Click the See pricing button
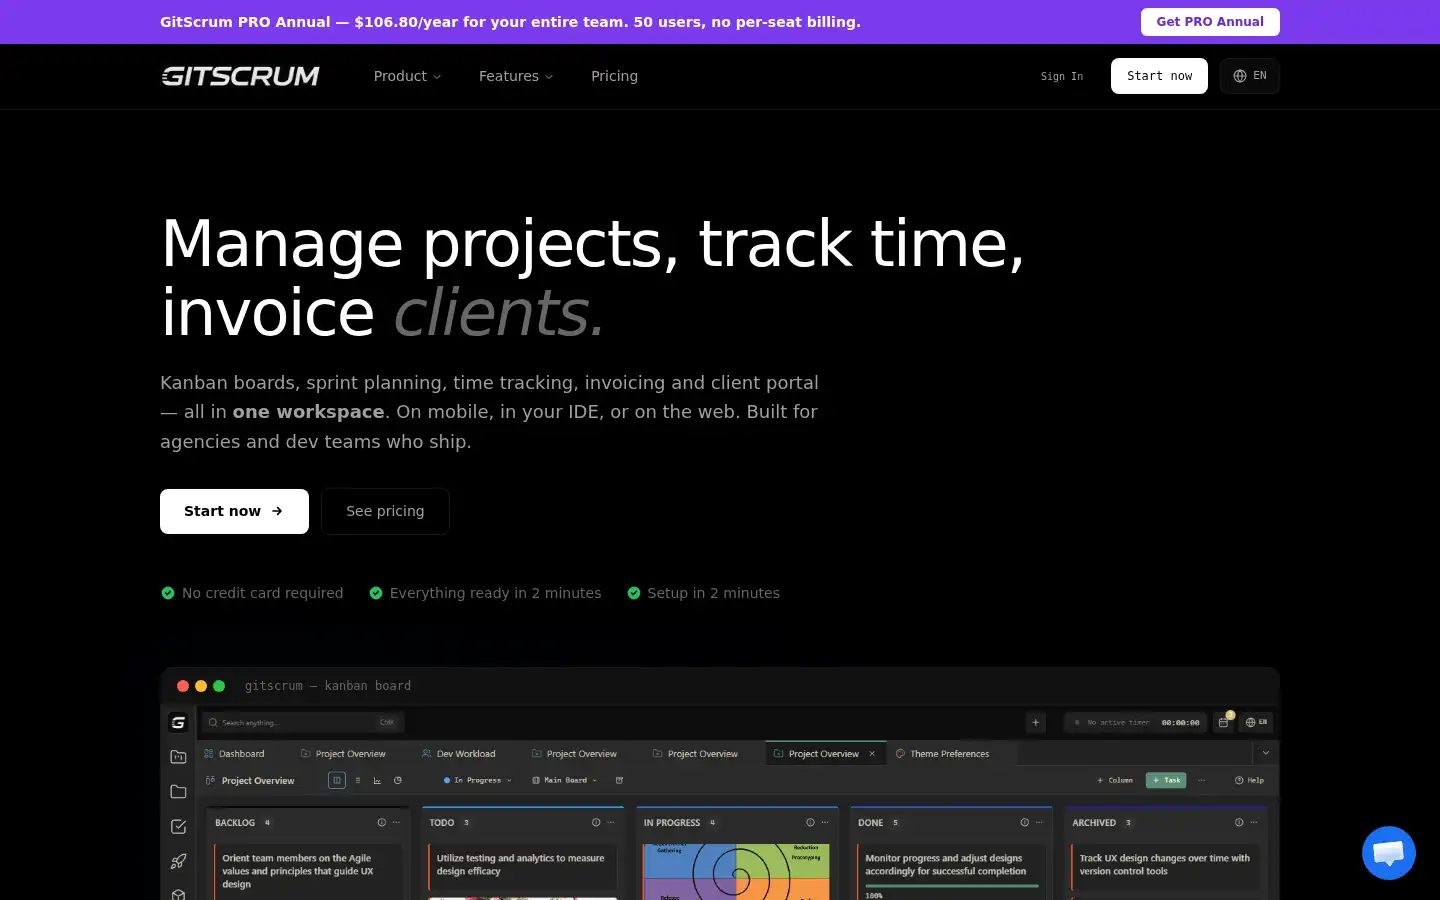 [385, 511]
